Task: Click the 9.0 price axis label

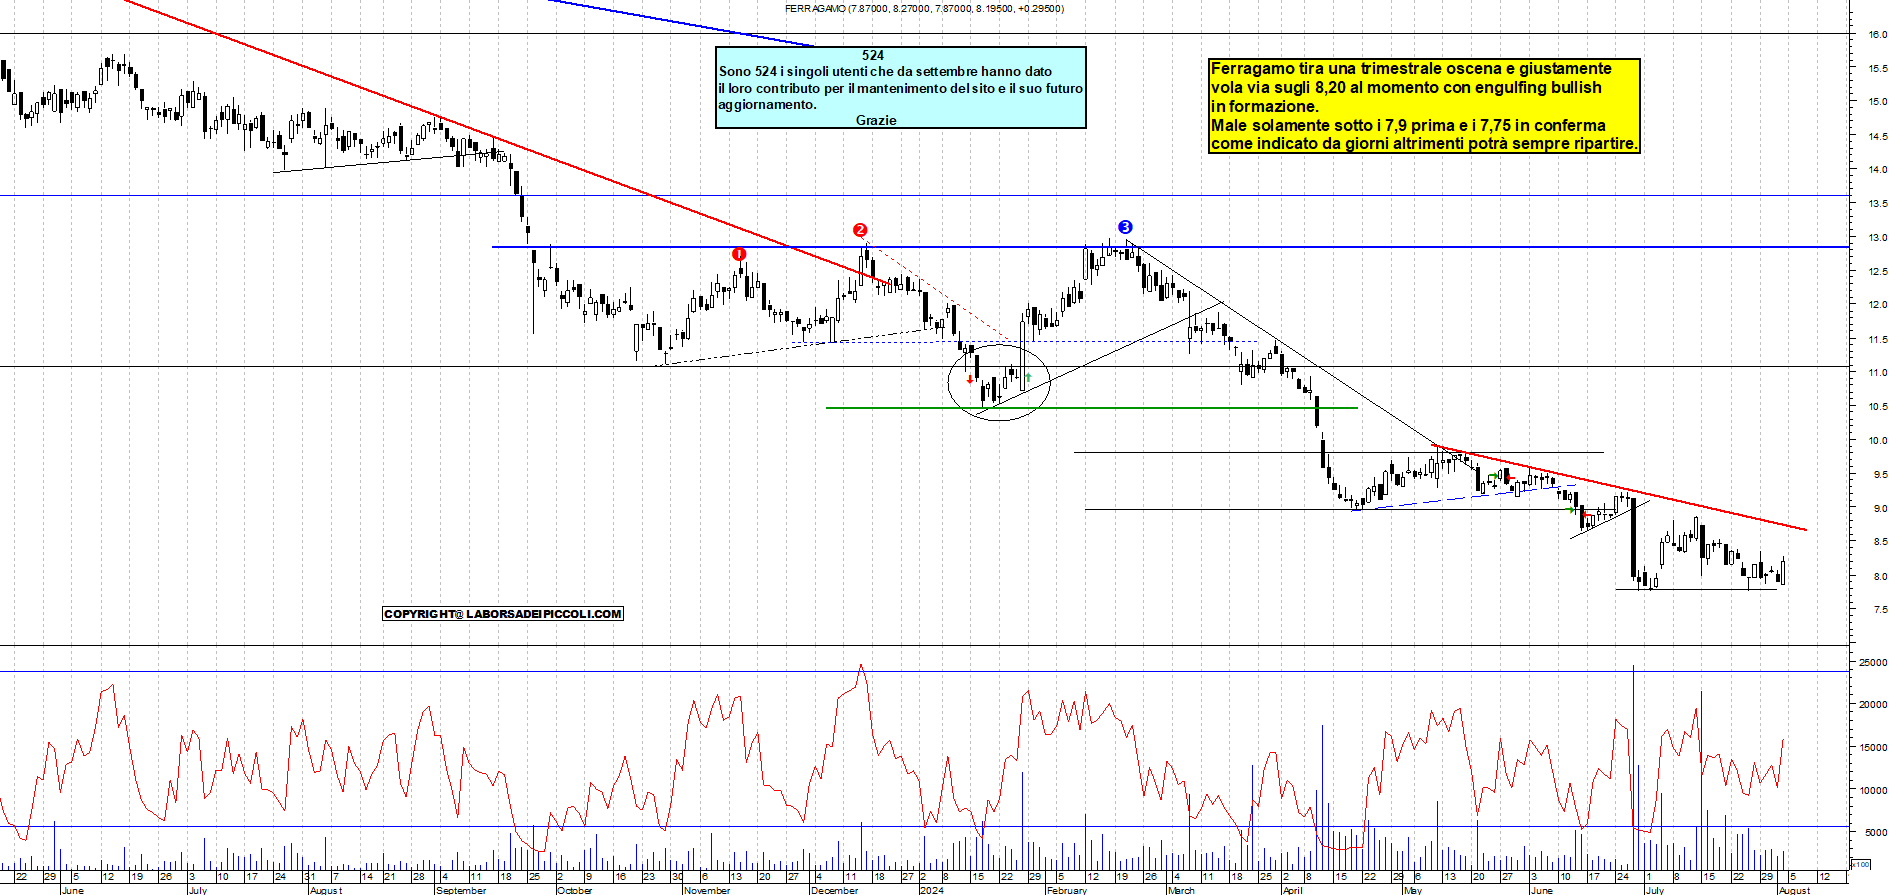Action: pos(1879,509)
